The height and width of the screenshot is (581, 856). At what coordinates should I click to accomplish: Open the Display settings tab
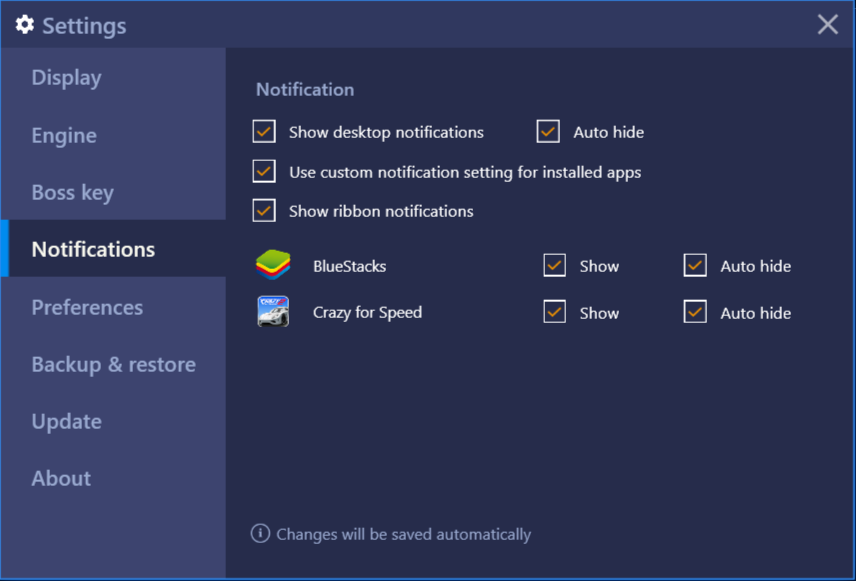click(113, 78)
